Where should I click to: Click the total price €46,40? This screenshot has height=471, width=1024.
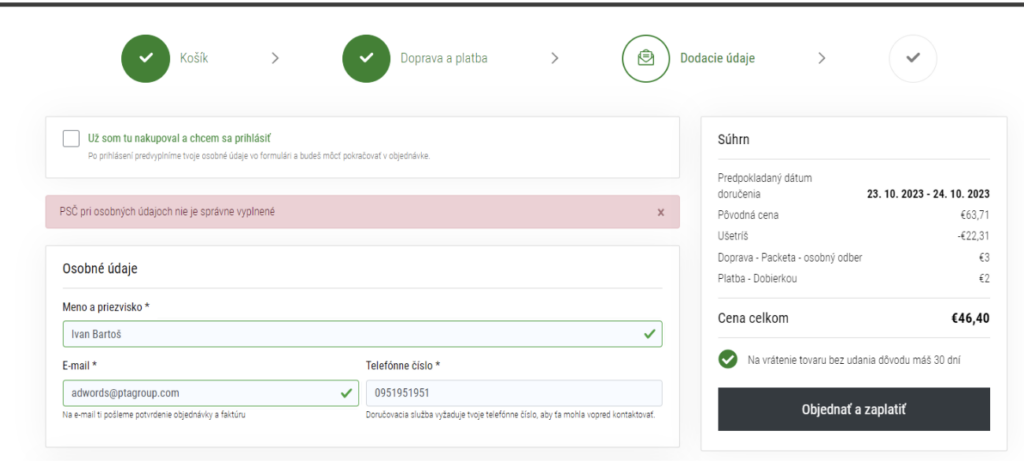coord(970,319)
